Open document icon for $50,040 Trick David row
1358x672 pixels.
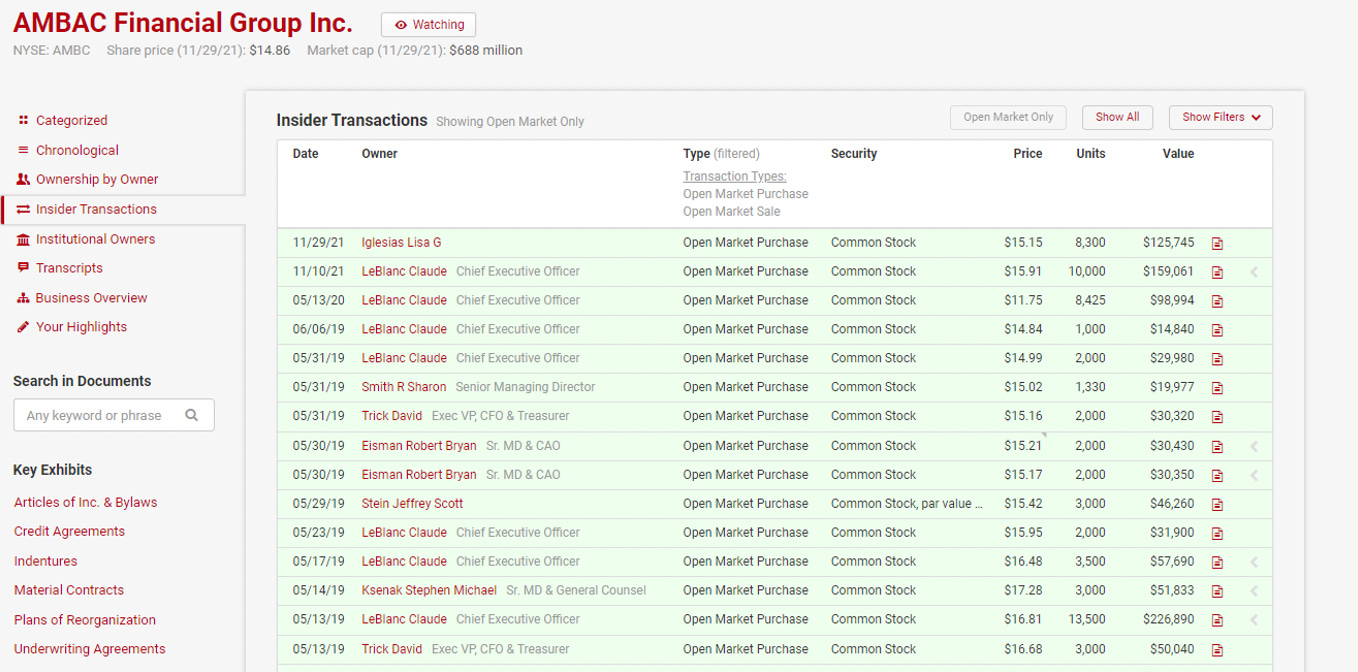coord(1217,650)
